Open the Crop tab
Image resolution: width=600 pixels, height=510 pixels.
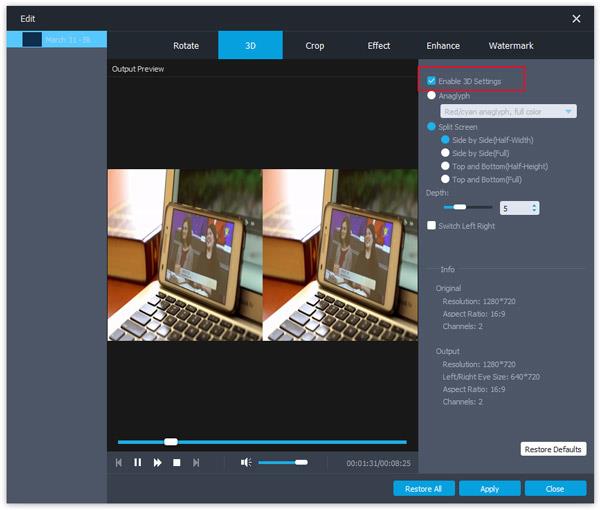(315, 46)
